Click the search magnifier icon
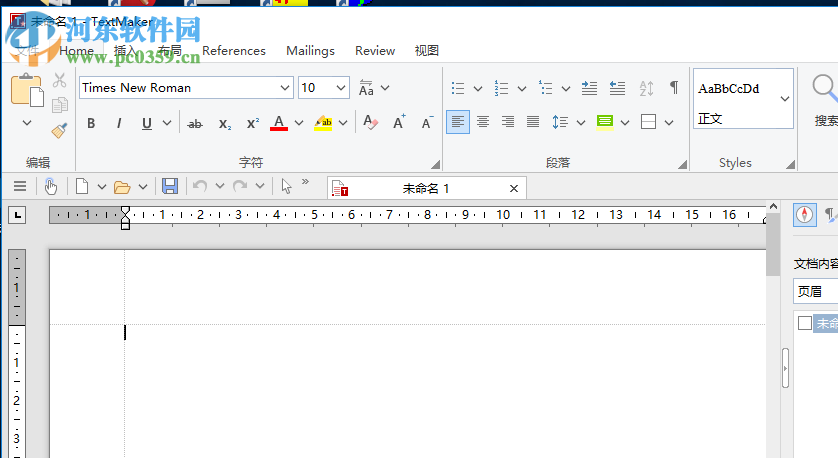The height and width of the screenshot is (458, 838). click(x=825, y=88)
